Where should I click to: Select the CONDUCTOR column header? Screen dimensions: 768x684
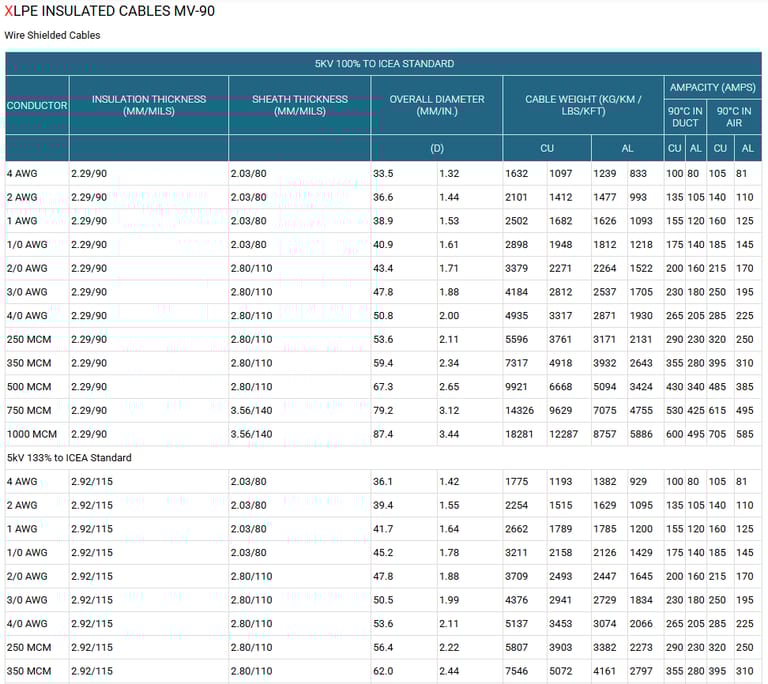click(x=37, y=105)
